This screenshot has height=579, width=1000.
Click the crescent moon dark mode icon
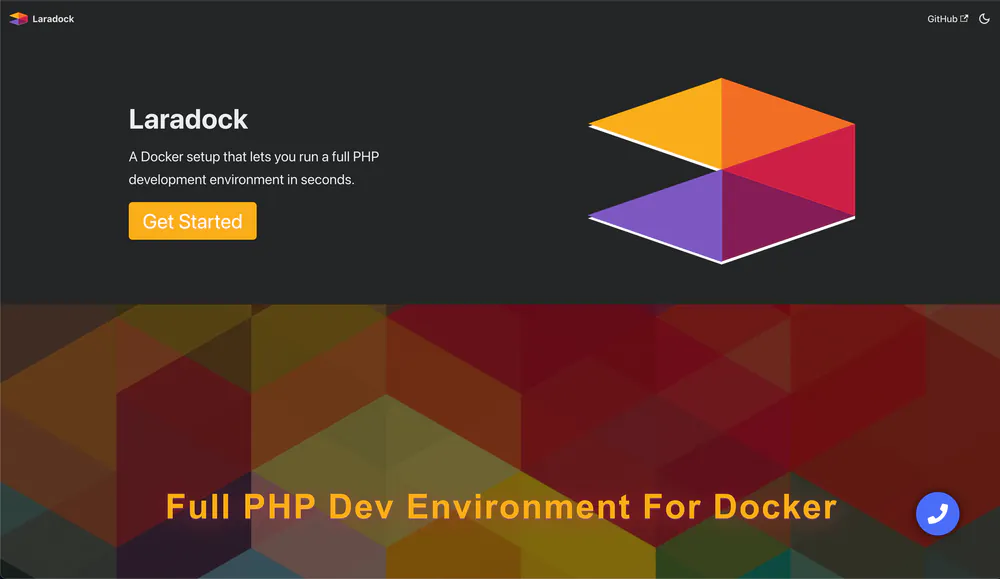pos(984,18)
